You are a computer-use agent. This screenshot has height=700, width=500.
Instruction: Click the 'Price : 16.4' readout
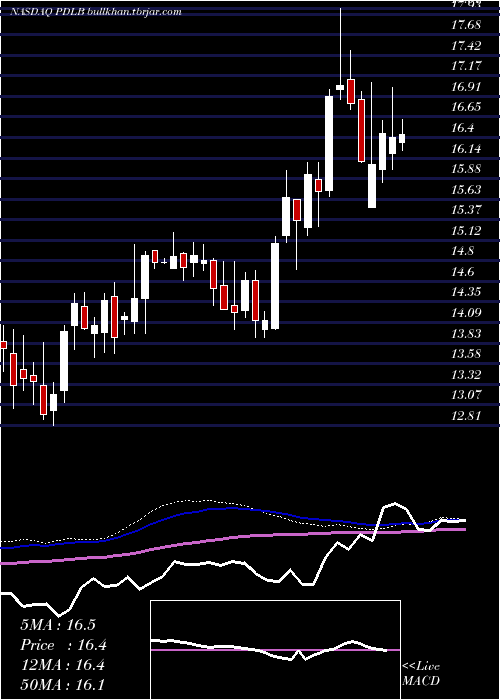64,646
